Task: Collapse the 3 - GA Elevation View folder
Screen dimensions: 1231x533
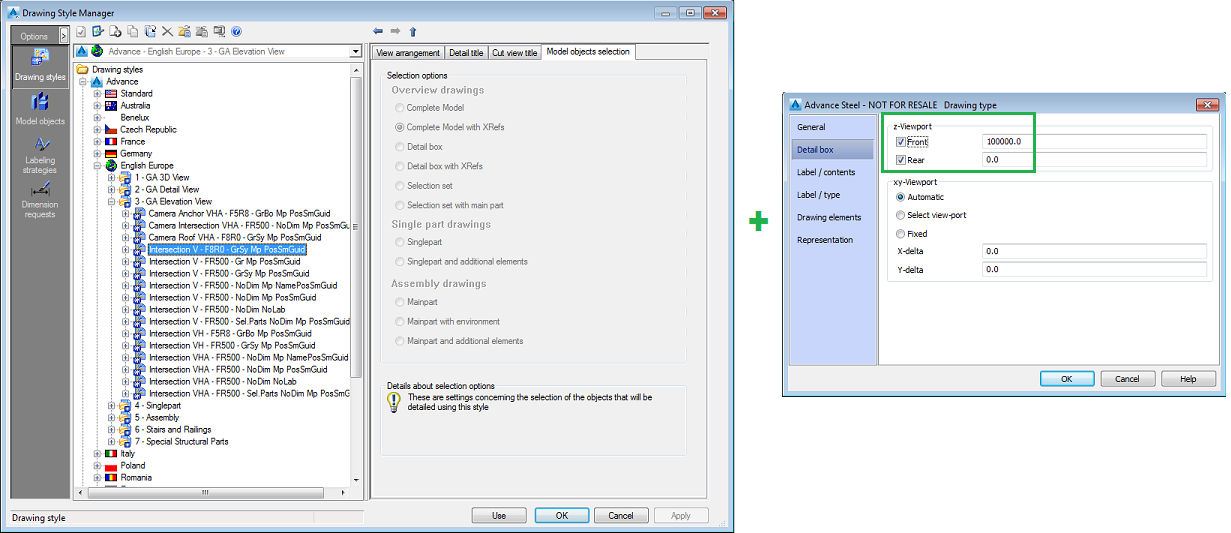Action: pos(112,202)
